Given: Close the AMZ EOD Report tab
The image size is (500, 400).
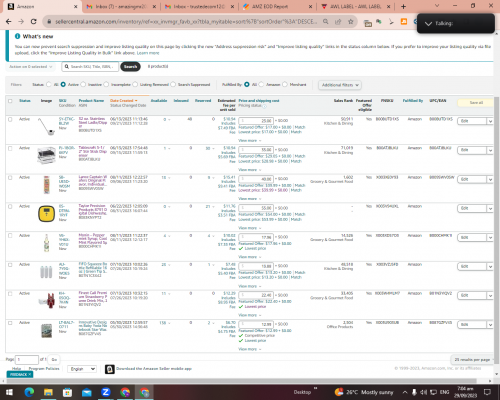Looking at the screenshot, I should [310, 6].
